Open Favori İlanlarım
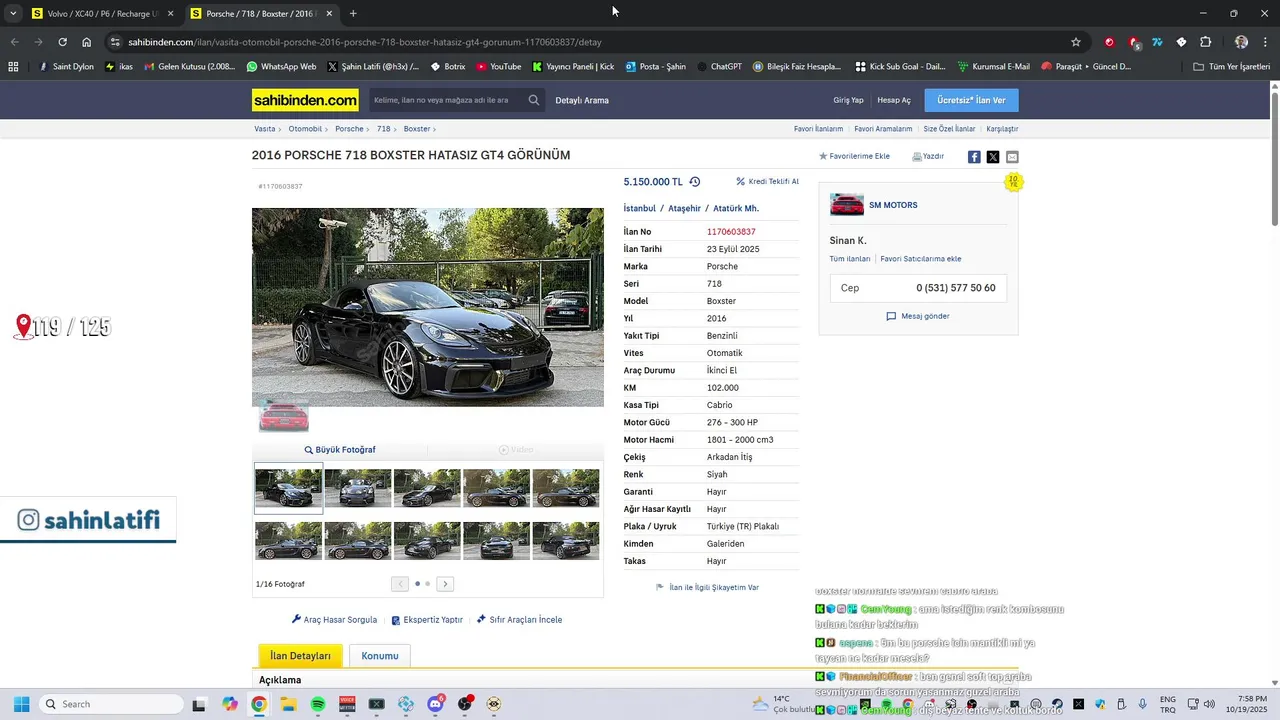This screenshot has height=720, width=1280. click(x=818, y=129)
